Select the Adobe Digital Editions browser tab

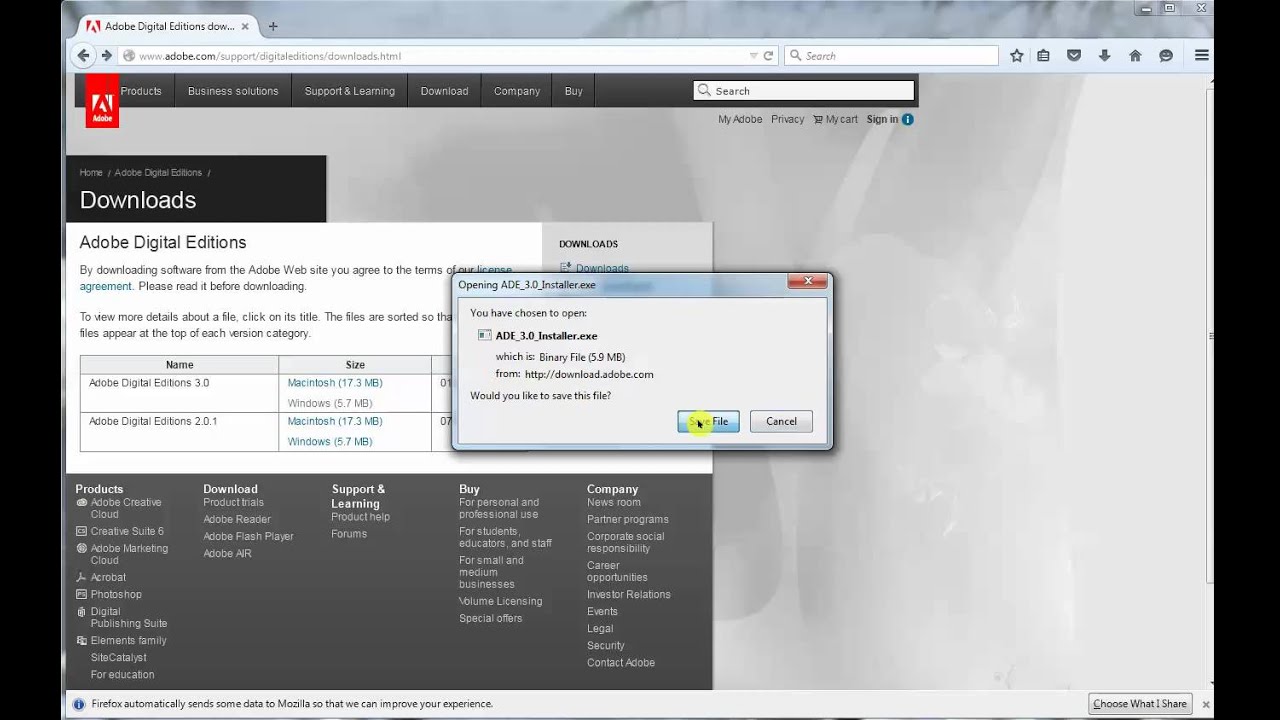pos(167,26)
